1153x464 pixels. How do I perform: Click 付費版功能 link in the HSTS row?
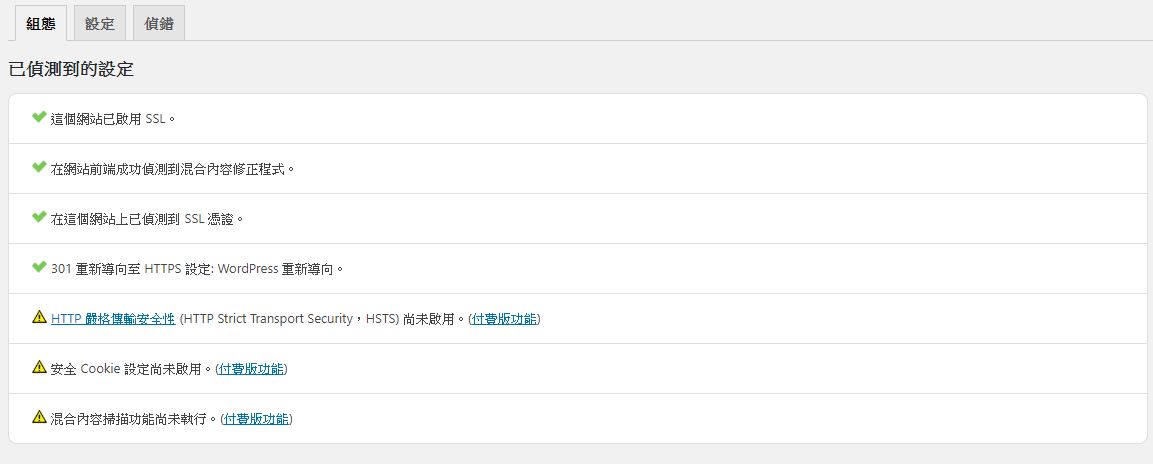pos(504,319)
